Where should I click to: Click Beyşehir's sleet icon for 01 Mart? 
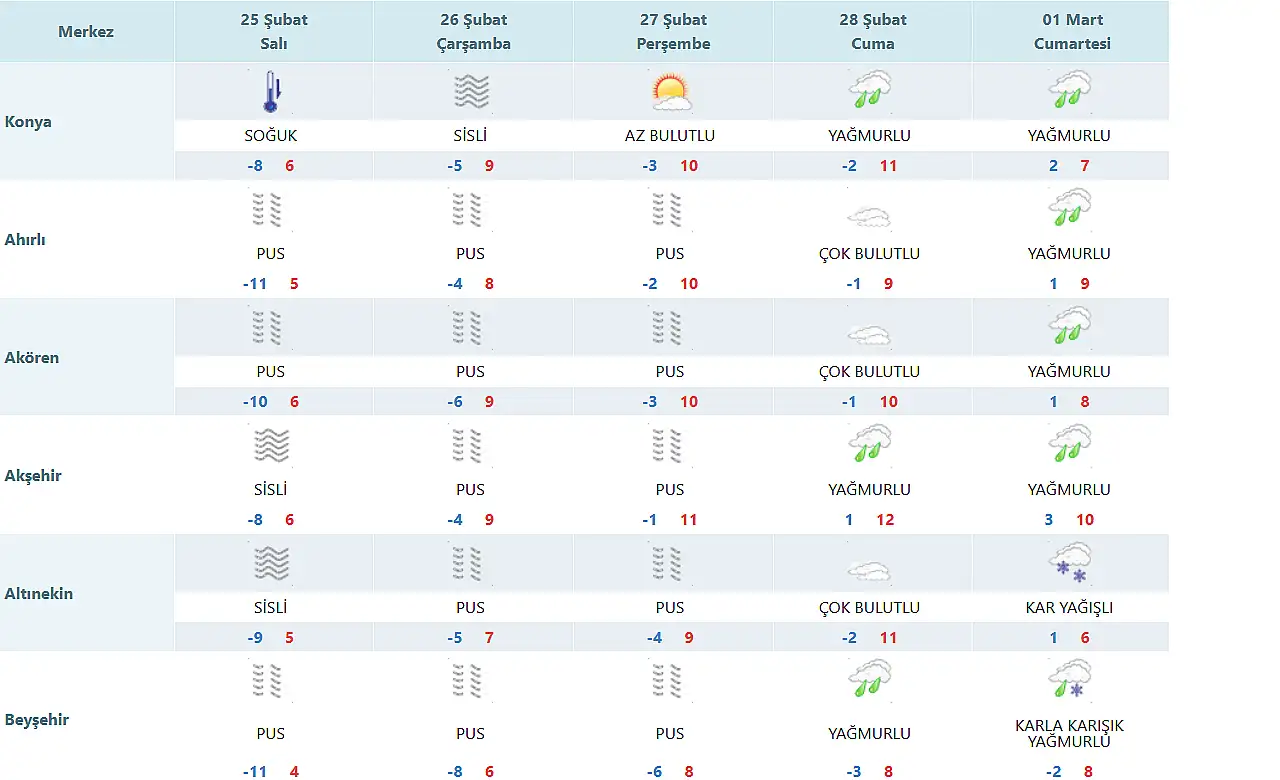pos(1069,680)
